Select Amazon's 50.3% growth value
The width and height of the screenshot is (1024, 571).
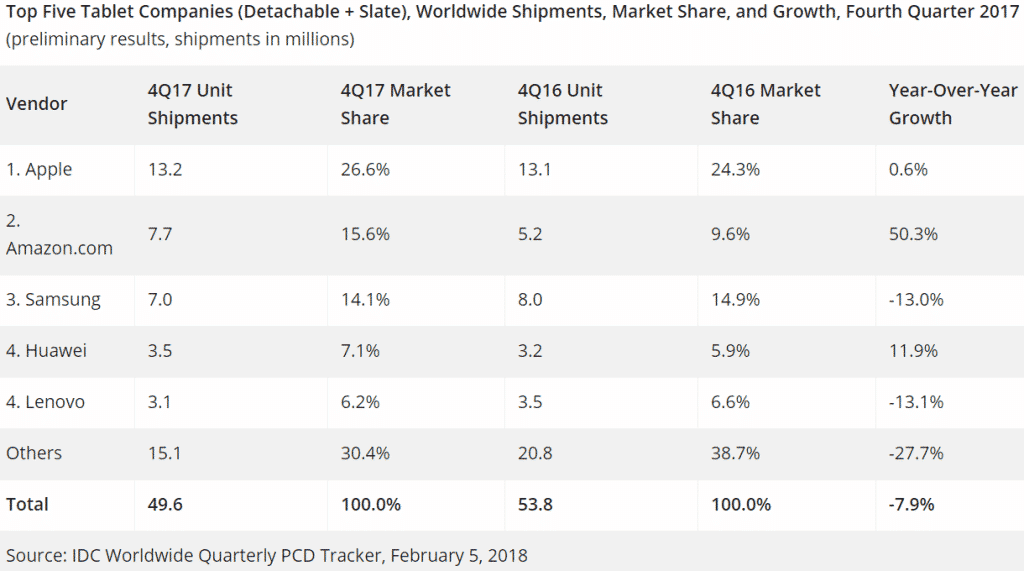913,234
